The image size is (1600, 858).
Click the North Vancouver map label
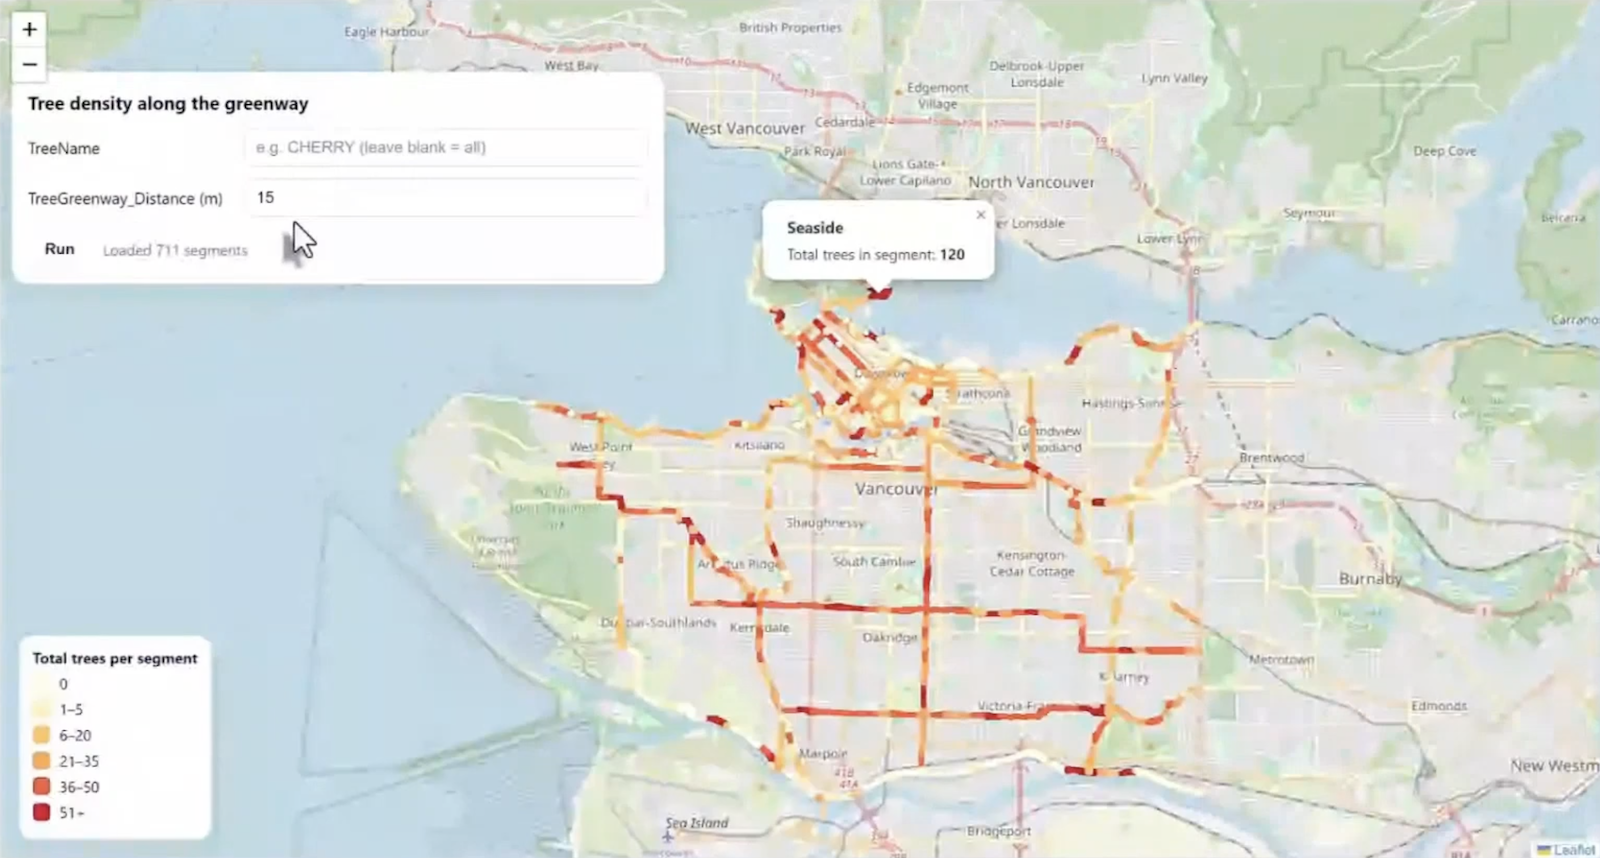(1031, 182)
